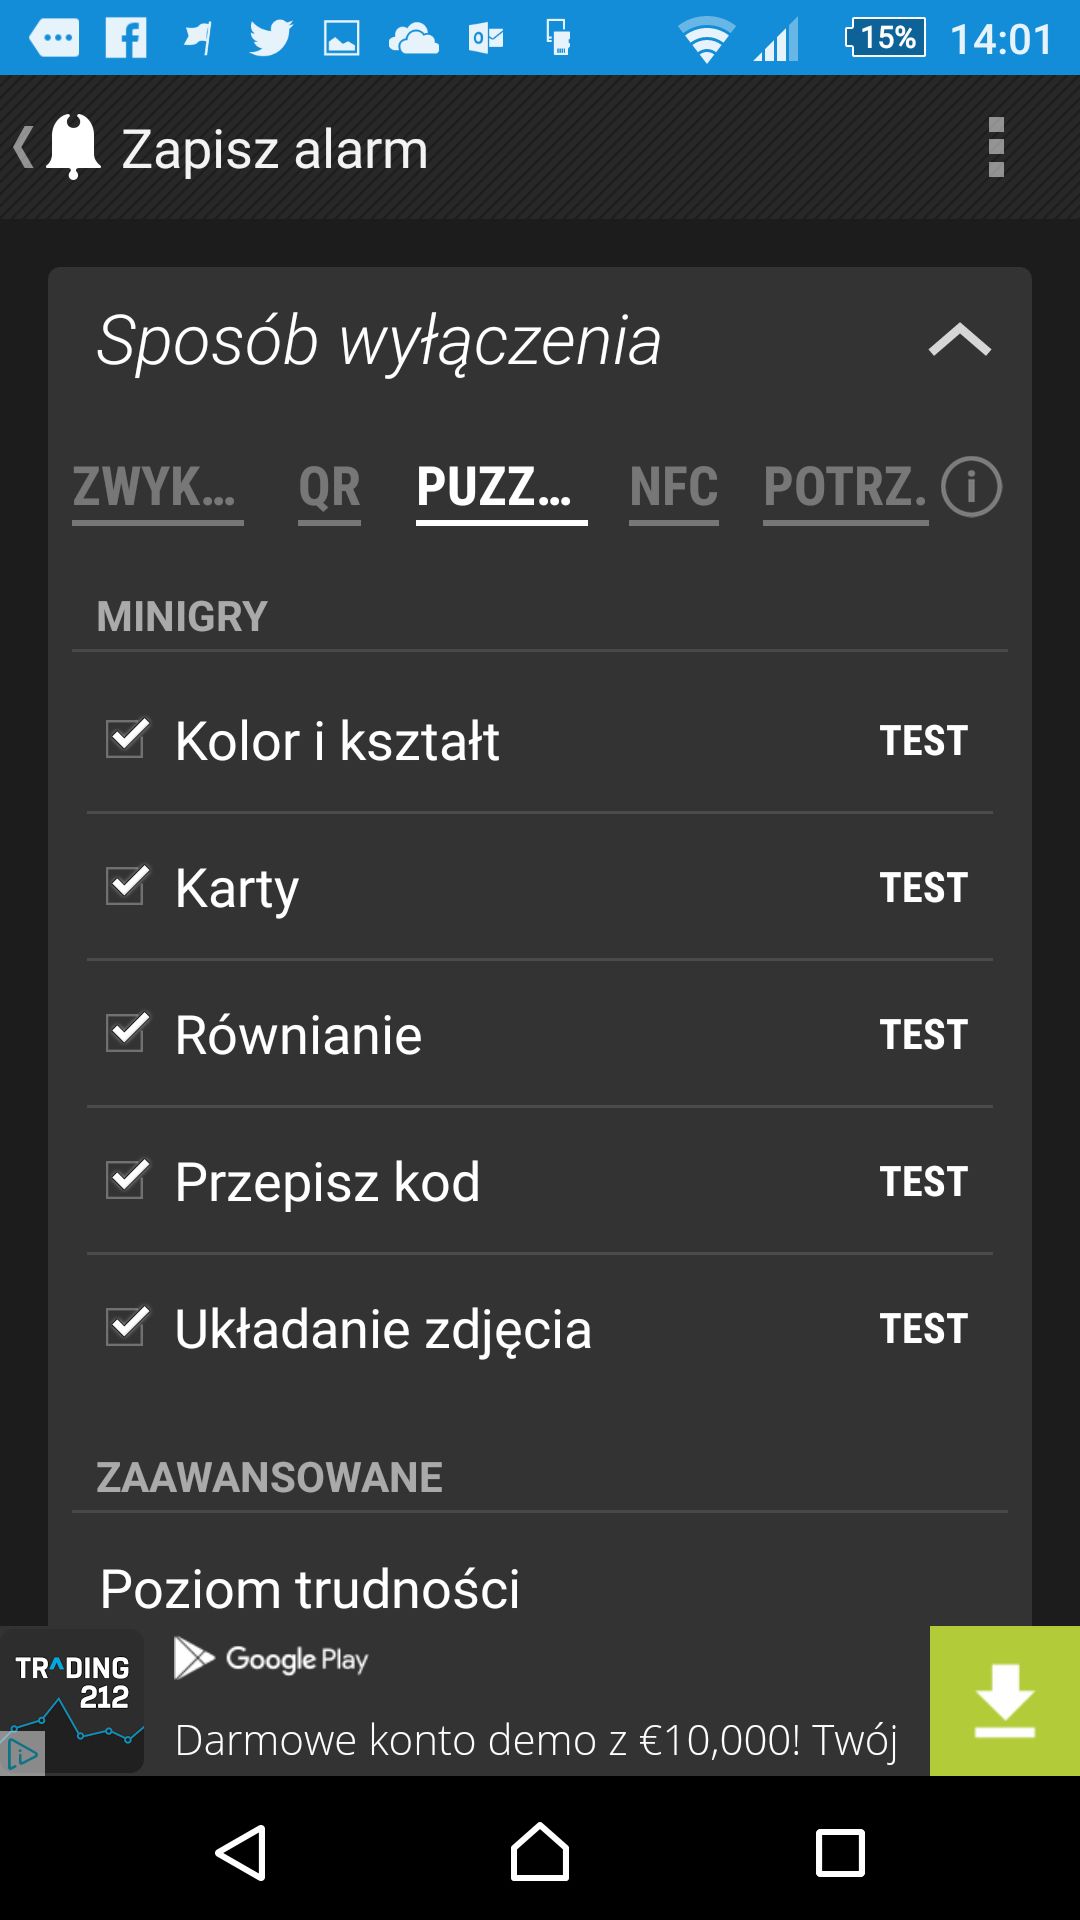Collapse the Sposób wyłączenia section chevron
1080x1920 pixels.
(959, 340)
